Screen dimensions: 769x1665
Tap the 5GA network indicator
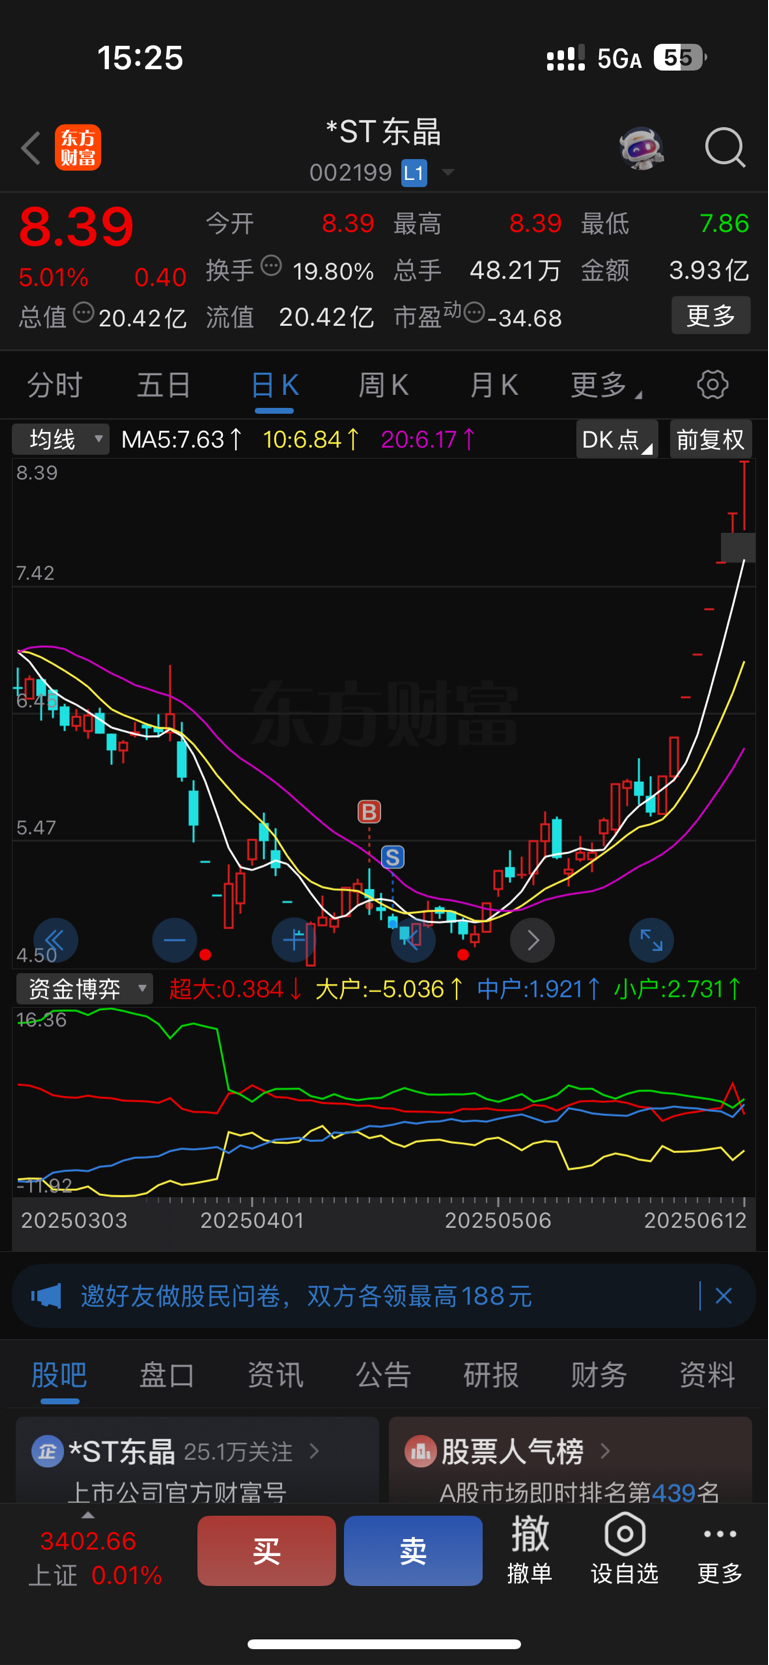click(x=619, y=59)
